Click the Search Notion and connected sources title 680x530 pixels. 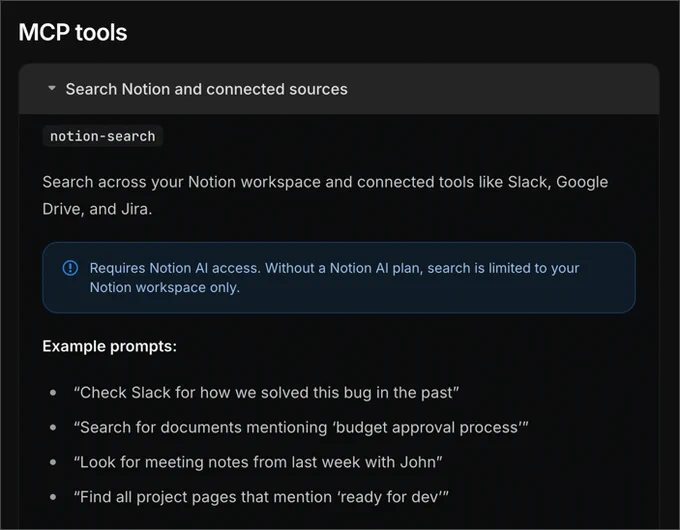pyautogui.click(x=206, y=89)
